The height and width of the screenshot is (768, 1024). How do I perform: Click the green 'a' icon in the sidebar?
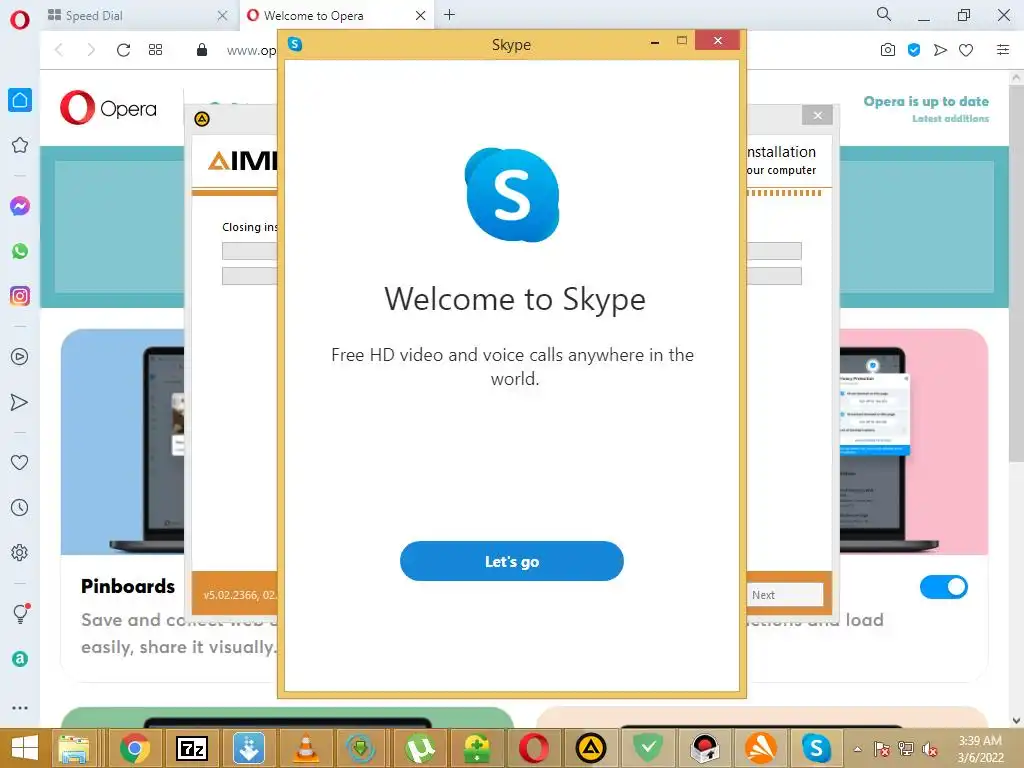point(20,659)
